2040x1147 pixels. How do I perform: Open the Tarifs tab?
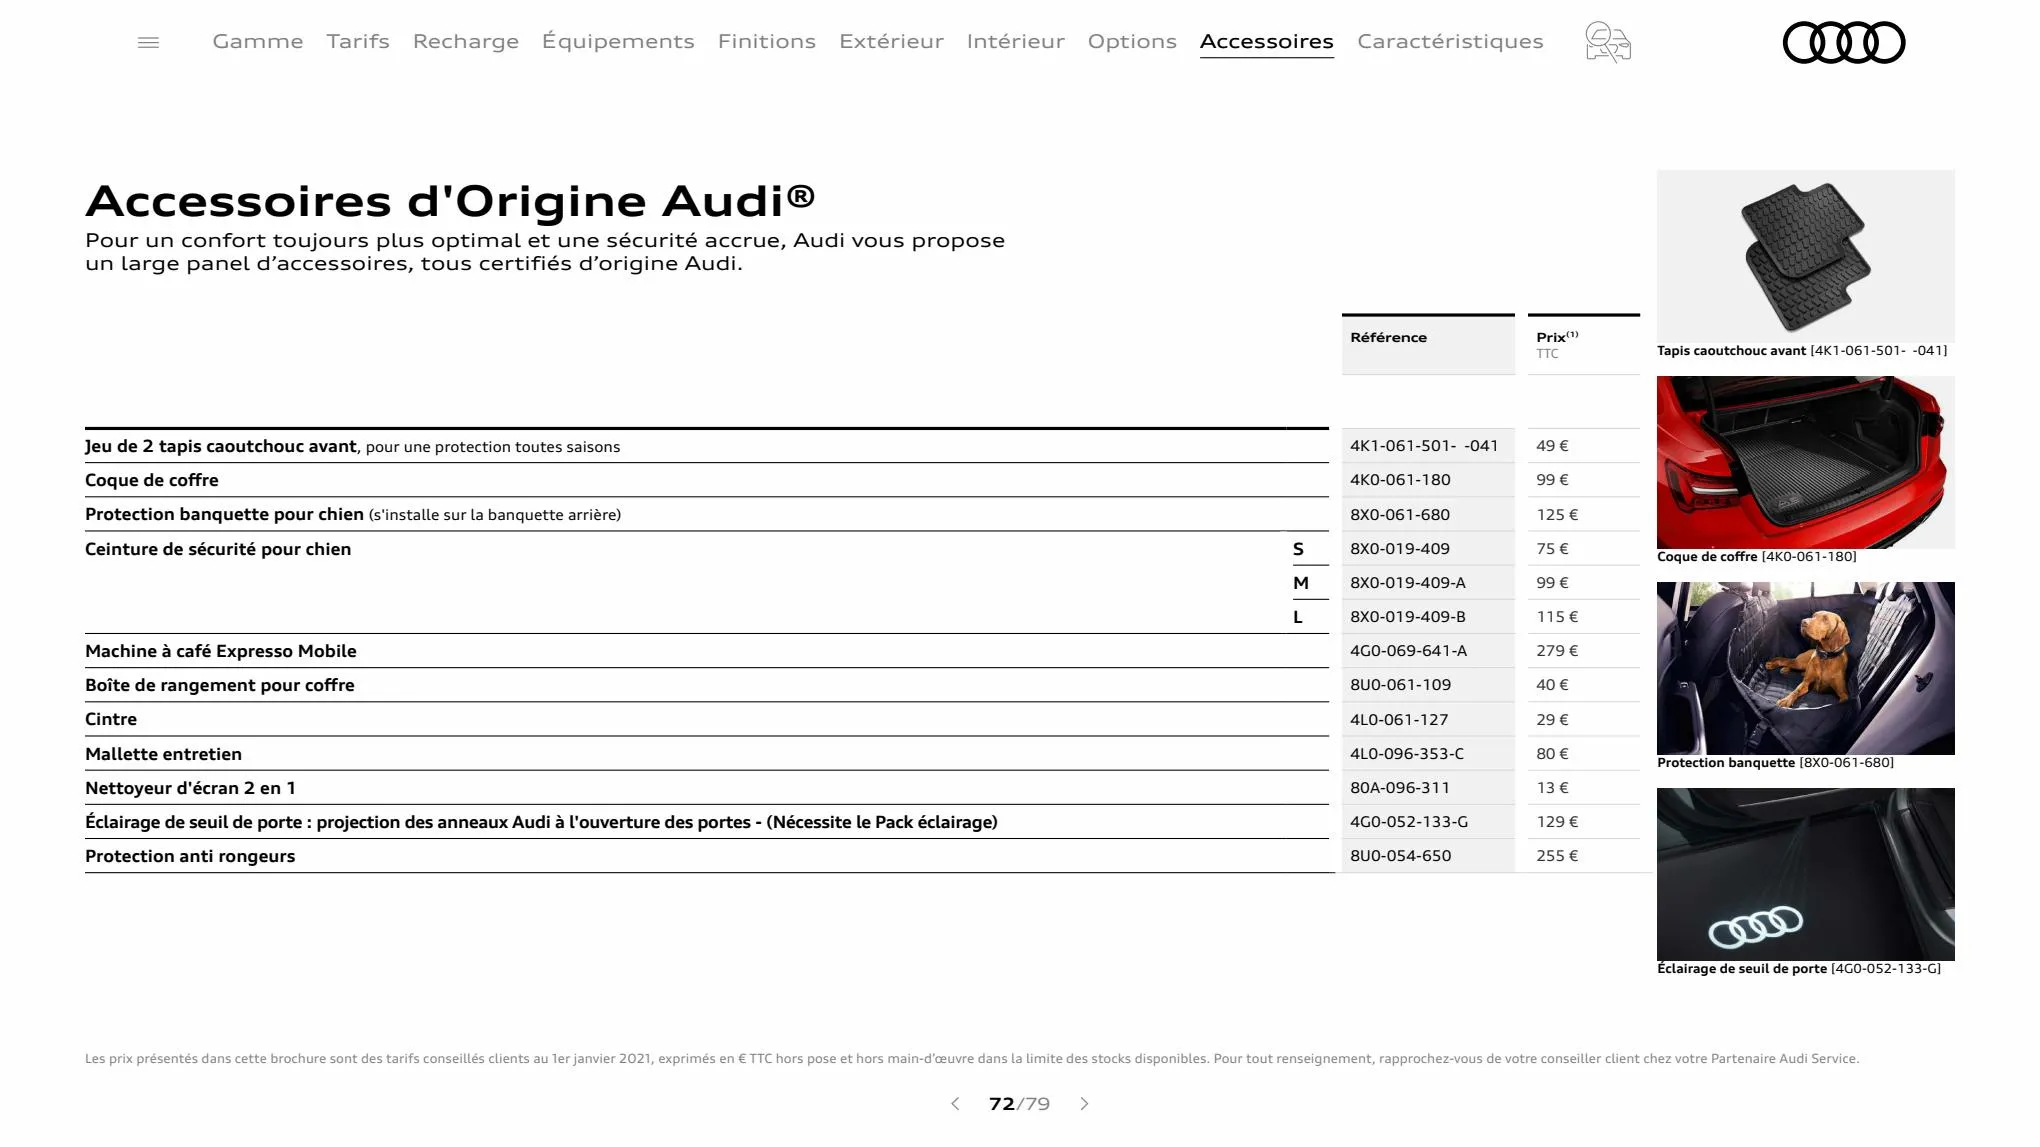(358, 42)
